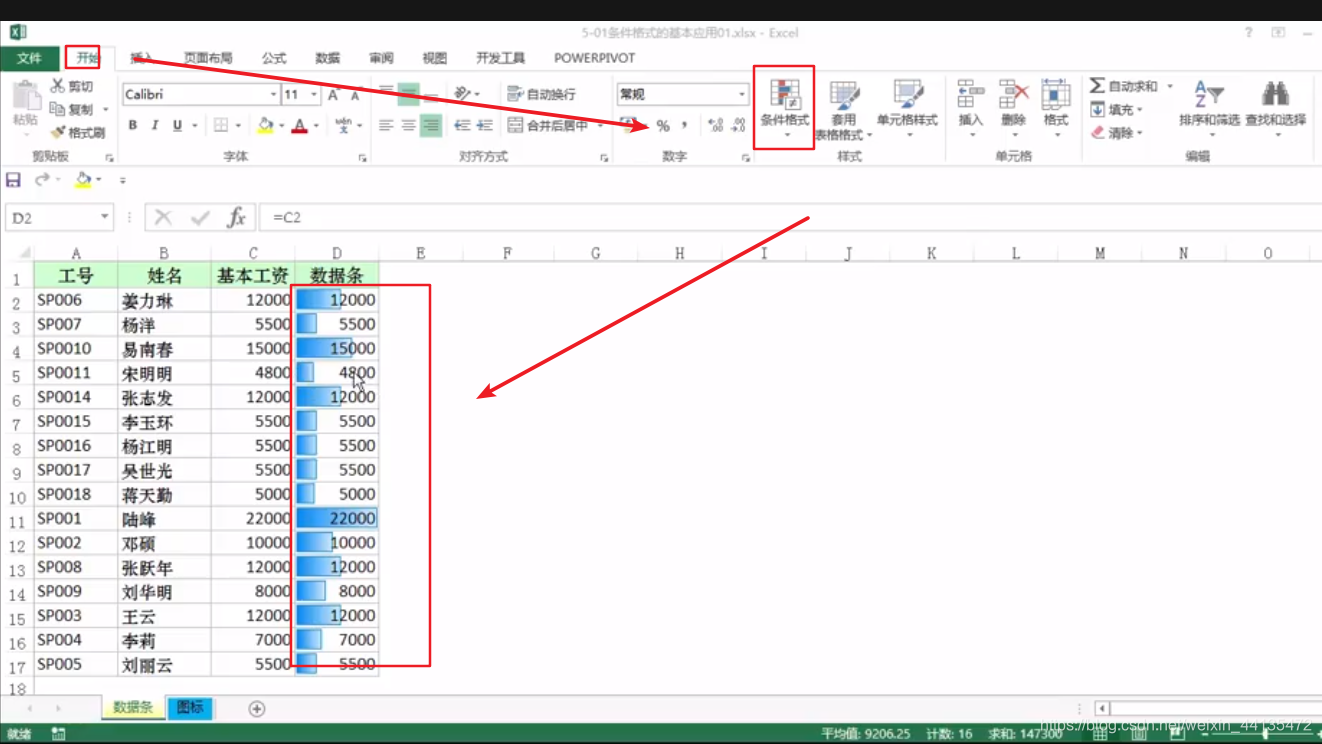The image size is (1322, 744).
Task: Switch to the 页面布局 tab
Action: [x=208, y=58]
